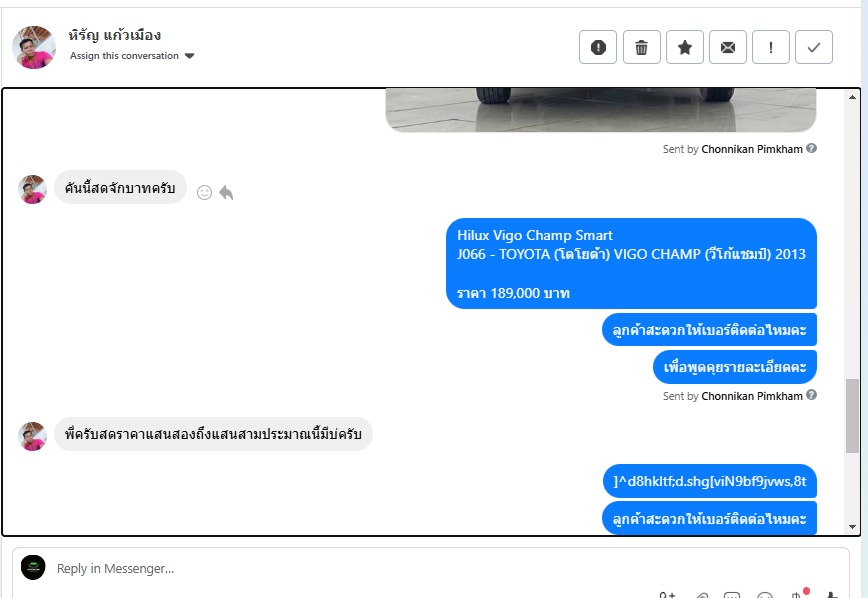
Task: Open the profile of หิรัญ แก้วเมือง via the header avatar
Action: (x=34, y=47)
